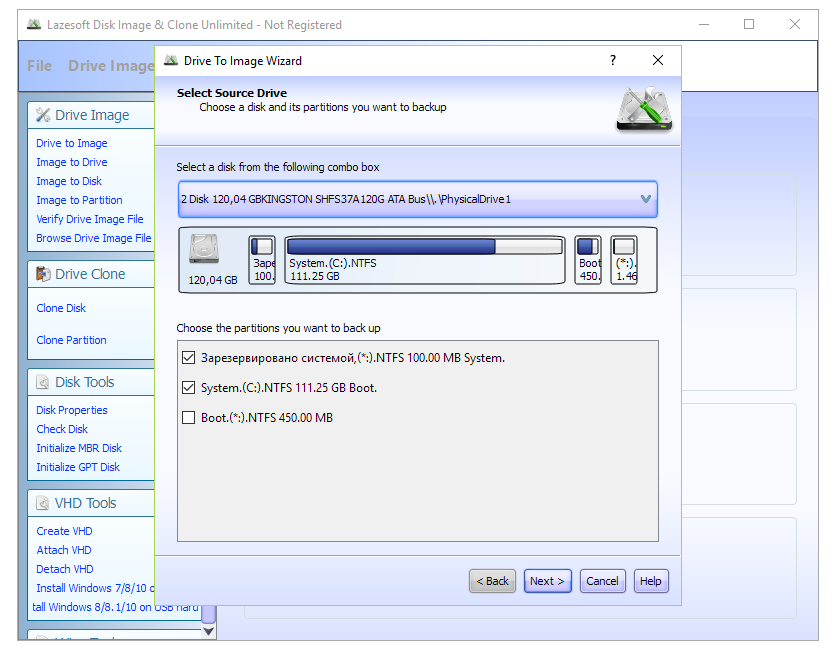Select the System (C:) NTFS 111.25 GB partition bar
This screenshot has height=667, width=837.
pyautogui.click(x=424, y=260)
